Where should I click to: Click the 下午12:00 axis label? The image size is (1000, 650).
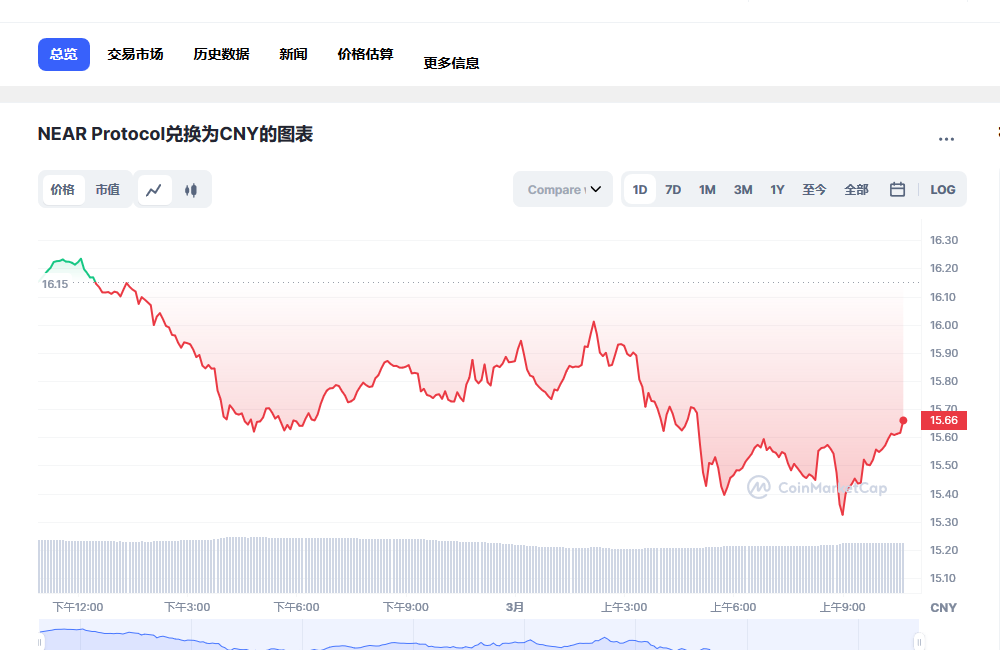click(x=78, y=607)
